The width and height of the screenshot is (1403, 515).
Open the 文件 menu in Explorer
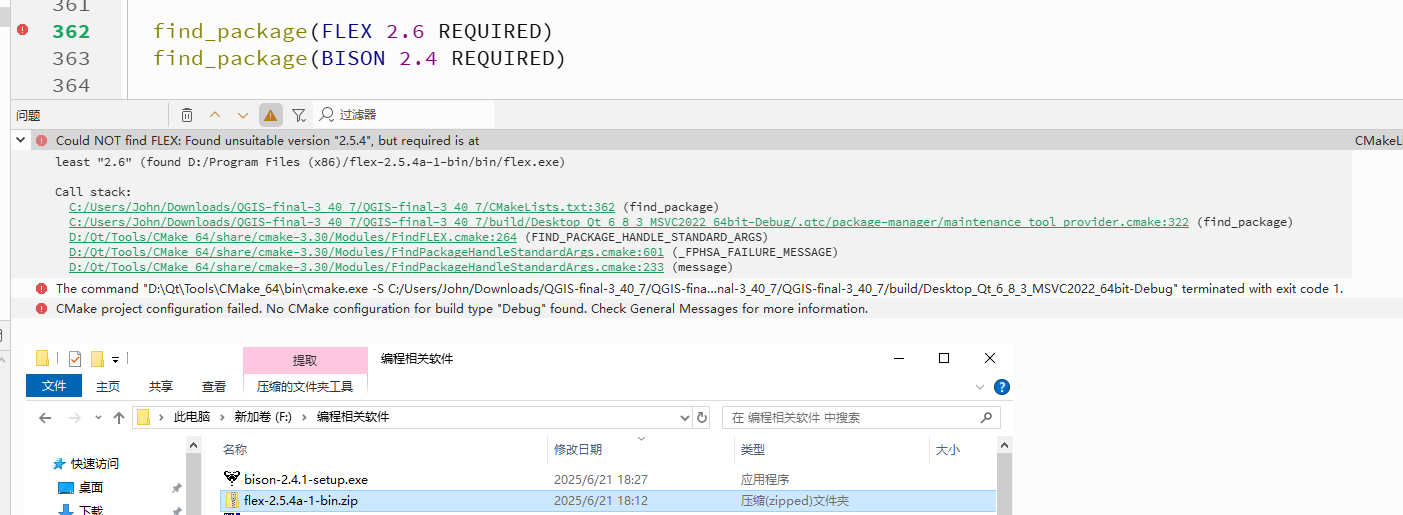(x=54, y=386)
